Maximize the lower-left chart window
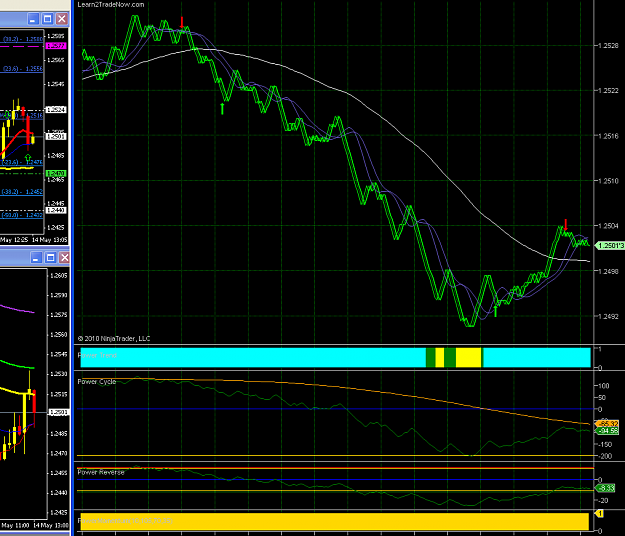This screenshot has height=536, width=625. (x=51, y=258)
